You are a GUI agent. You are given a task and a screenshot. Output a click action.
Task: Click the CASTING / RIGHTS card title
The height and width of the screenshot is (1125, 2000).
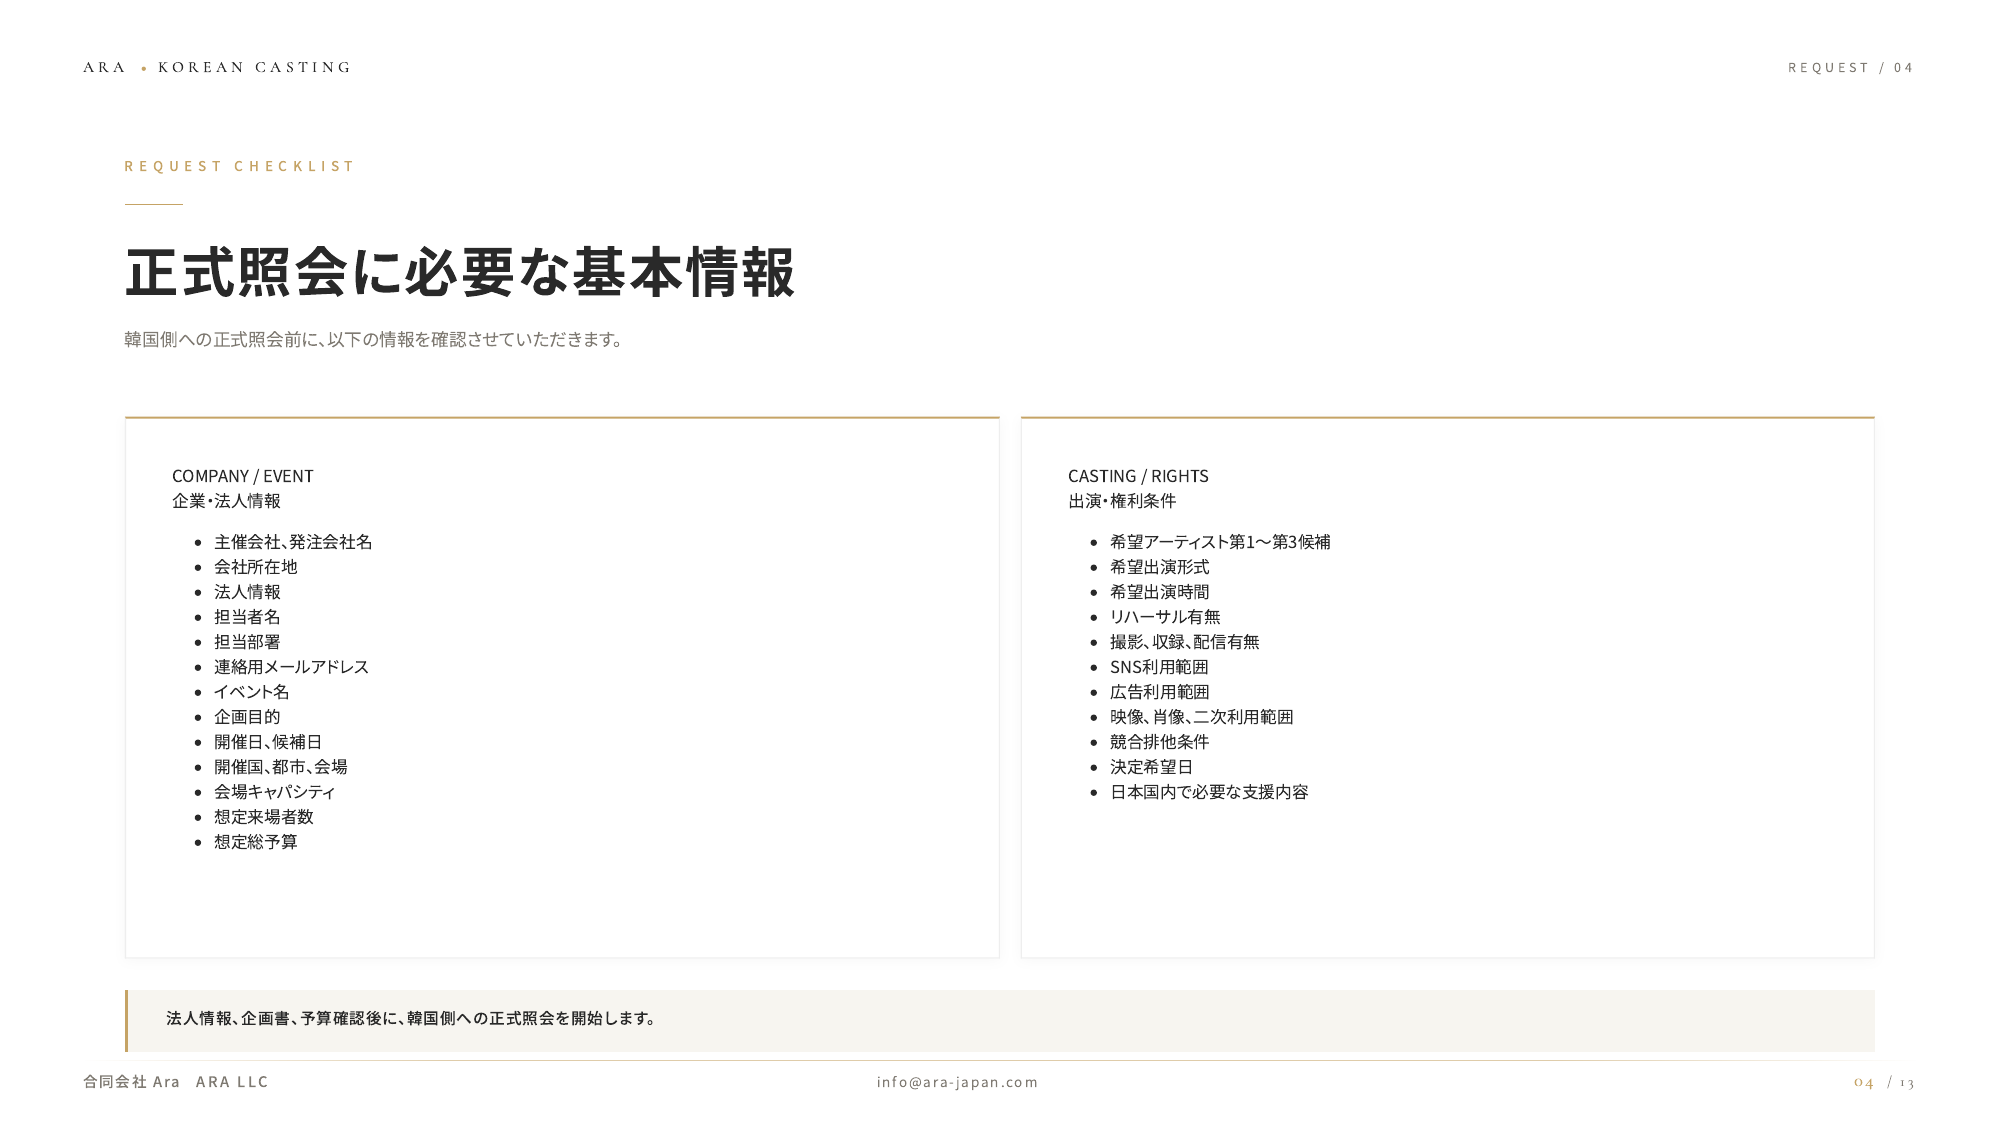tap(1138, 476)
